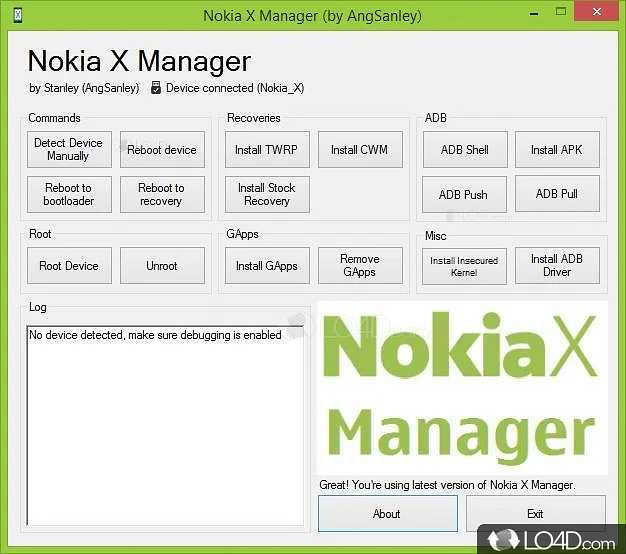Image resolution: width=626 pixels, height=554 pixels.
Task: Close the Nokia X Manager window
Action: [x=596, y=12]
